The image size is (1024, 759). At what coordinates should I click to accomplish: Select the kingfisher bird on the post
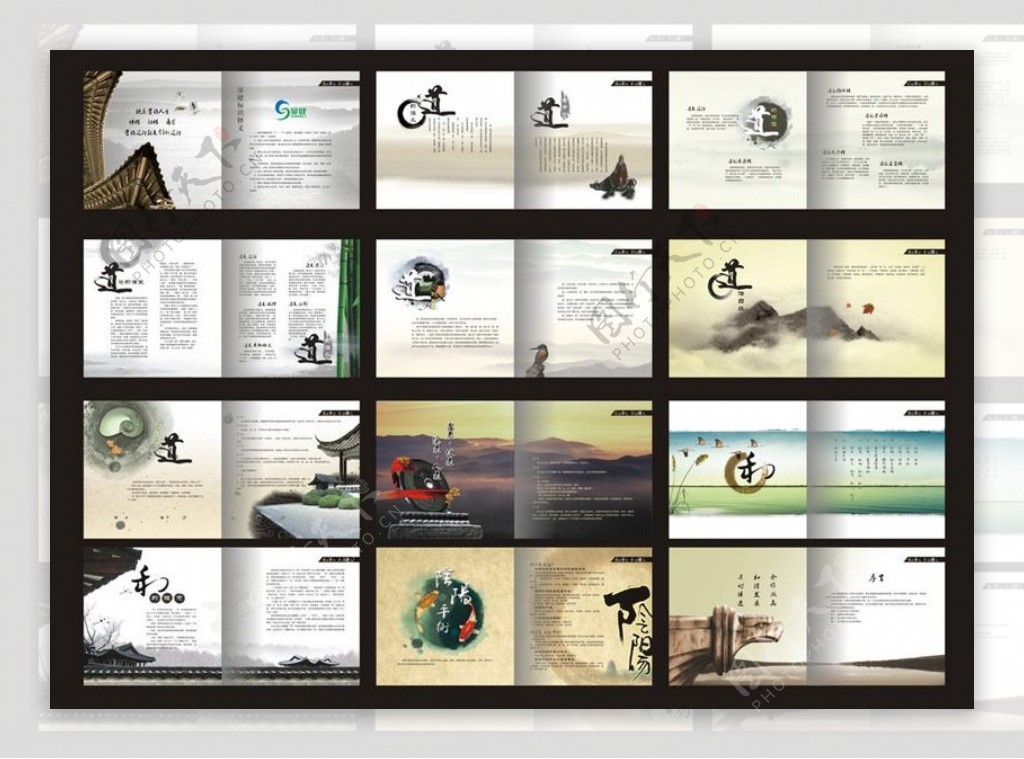[536, 355]
